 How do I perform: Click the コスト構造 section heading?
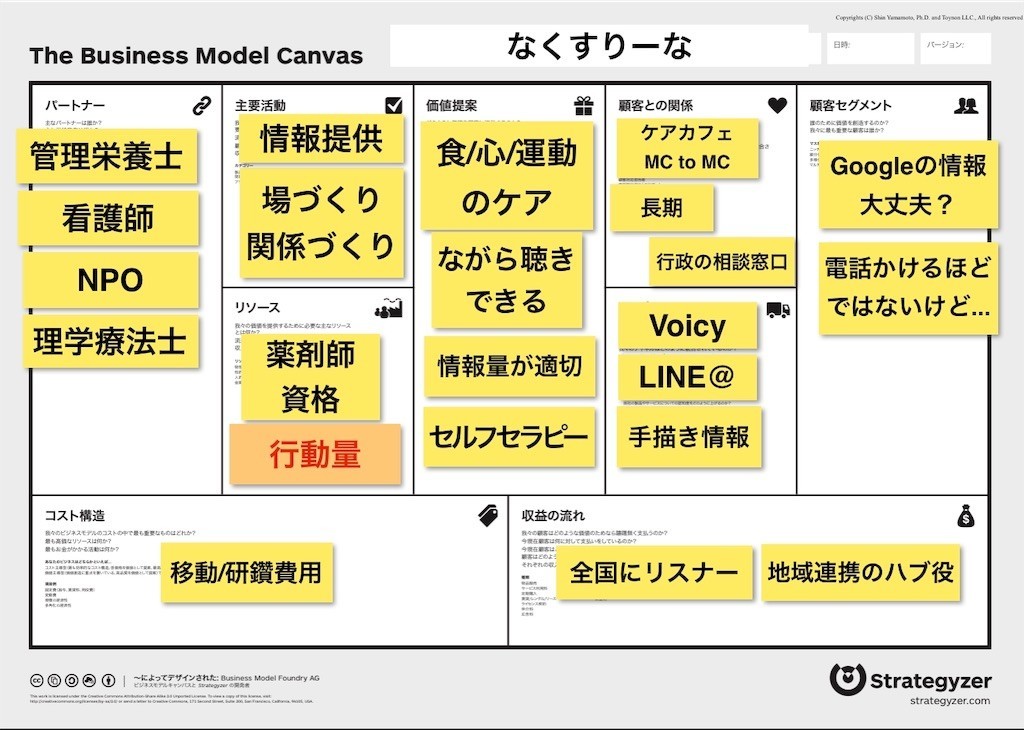pyautogui.click(x=74, y=516)
